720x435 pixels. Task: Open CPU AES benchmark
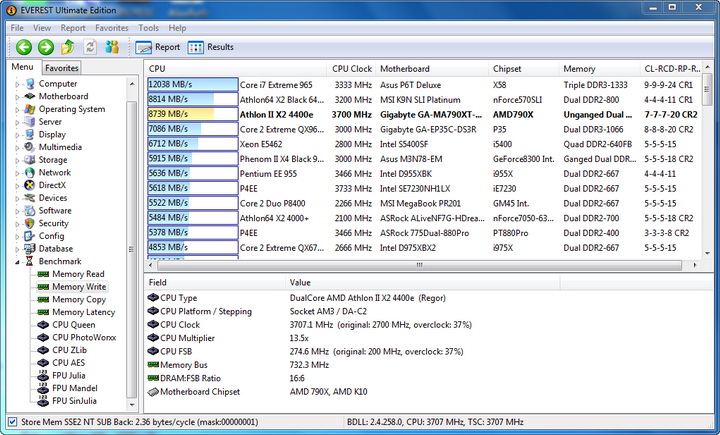point(68,363)
